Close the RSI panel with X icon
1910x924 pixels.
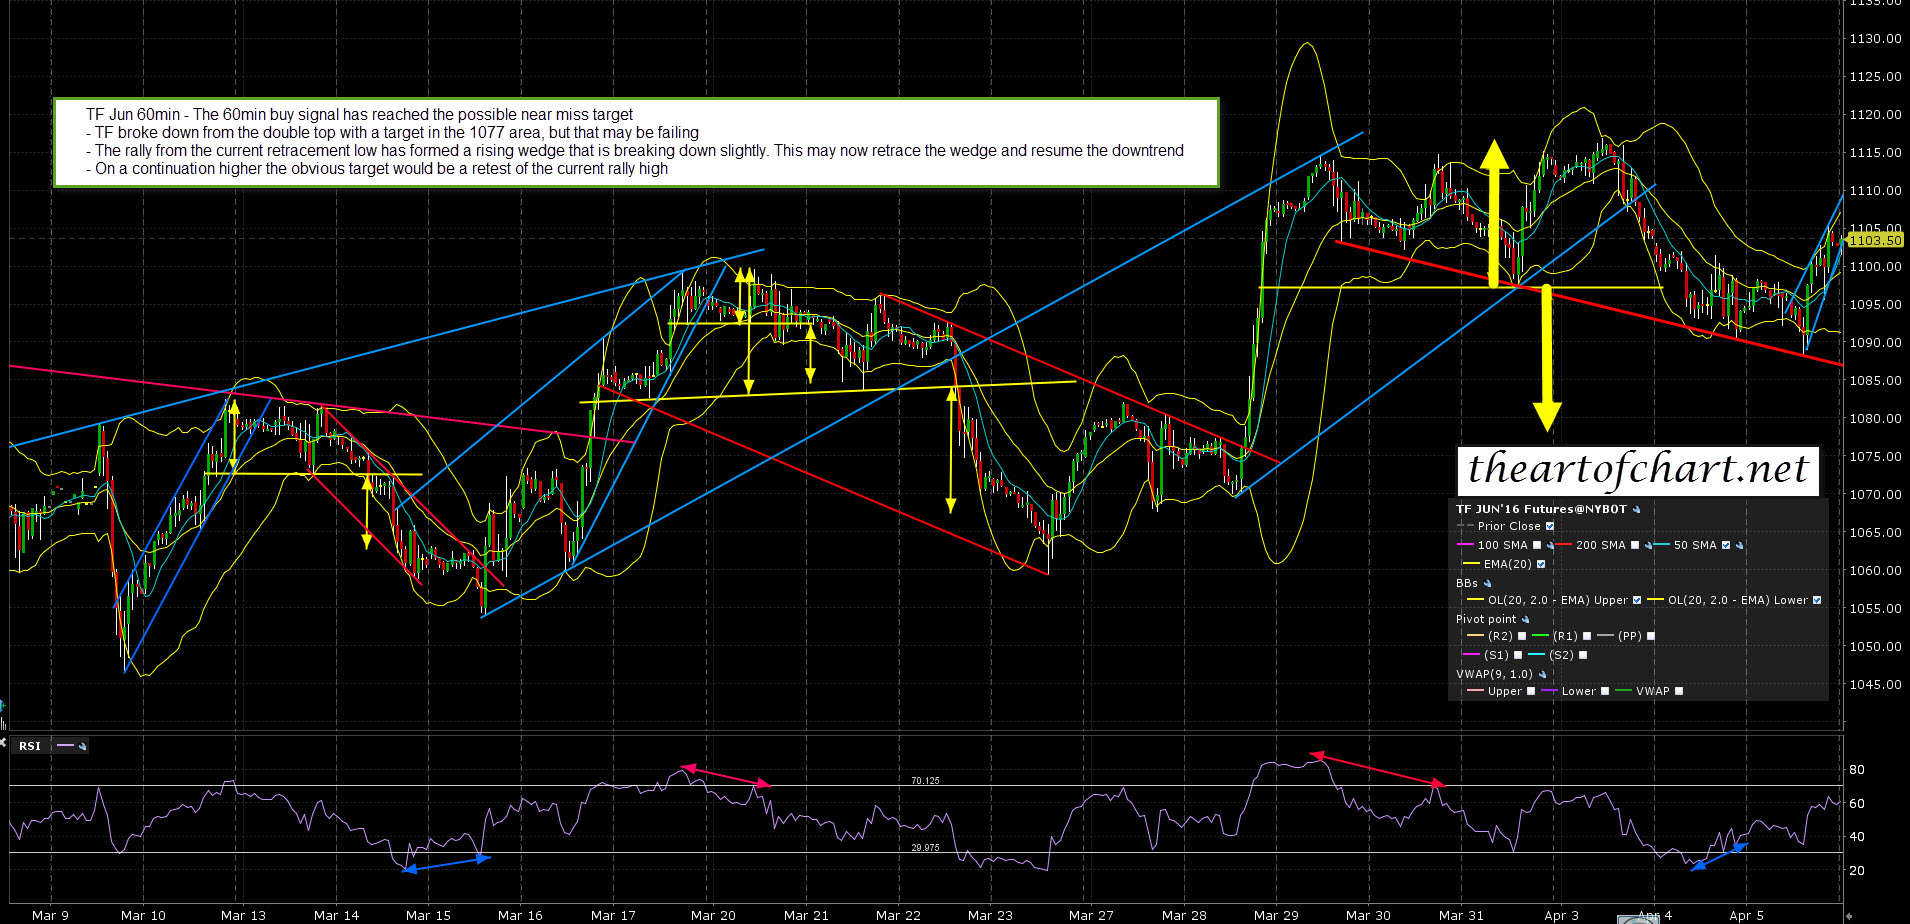3,742
